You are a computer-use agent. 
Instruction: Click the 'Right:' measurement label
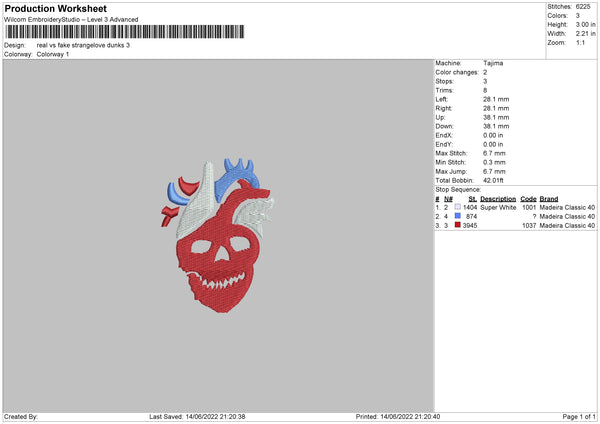(443, 108)
